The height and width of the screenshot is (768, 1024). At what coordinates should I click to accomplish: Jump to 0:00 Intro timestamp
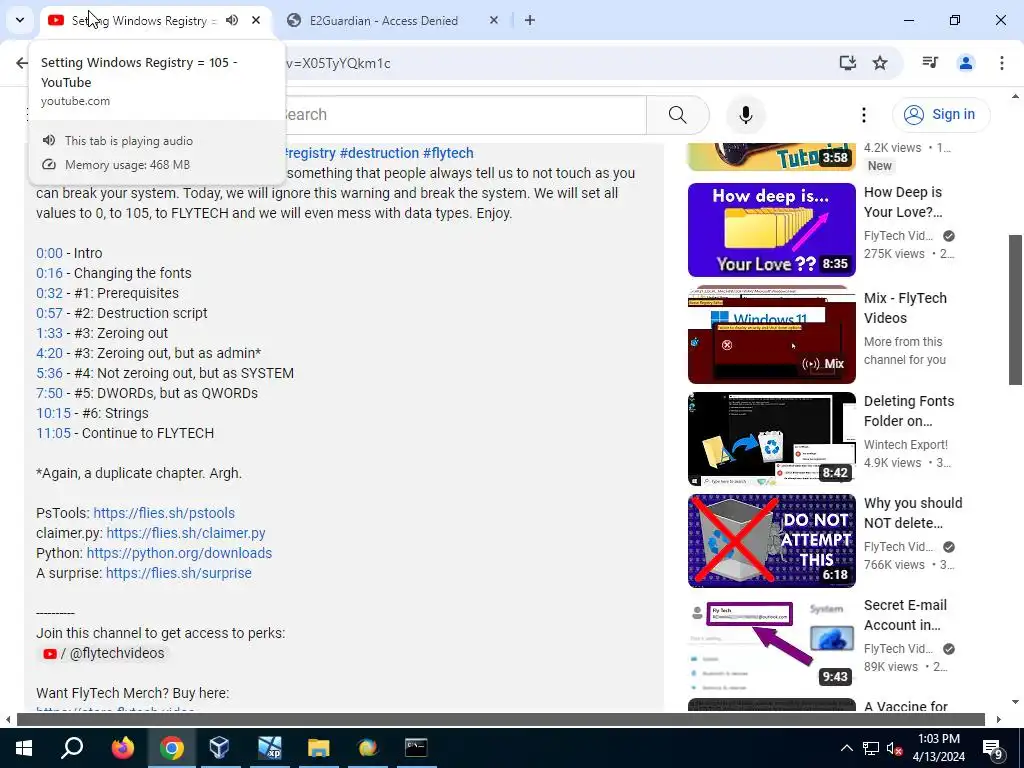point(50,253)
